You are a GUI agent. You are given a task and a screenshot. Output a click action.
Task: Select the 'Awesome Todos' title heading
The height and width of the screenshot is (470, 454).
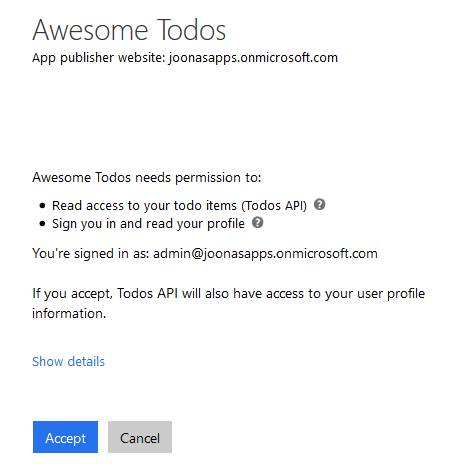pos(129,30)
